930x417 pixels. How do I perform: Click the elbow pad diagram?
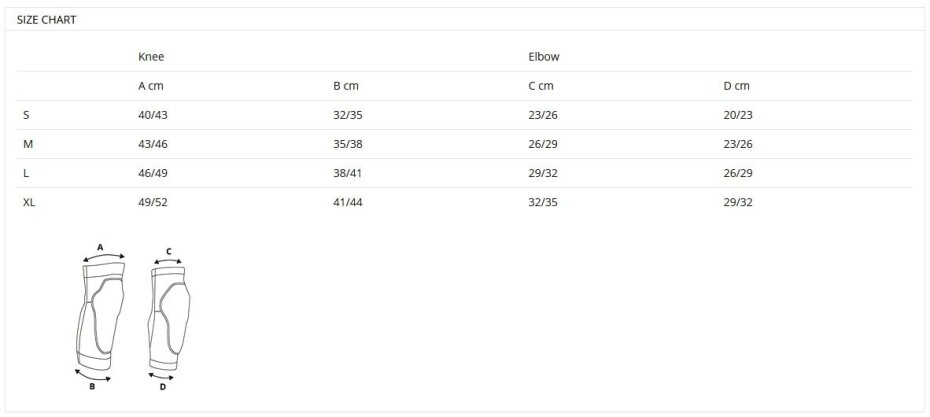169,318
